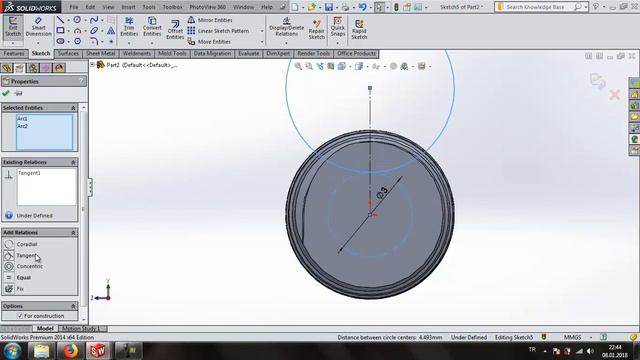The height and width of the screenshot is (360, 640).
Task: Click Move Entities tool
Action: point(209,42)
